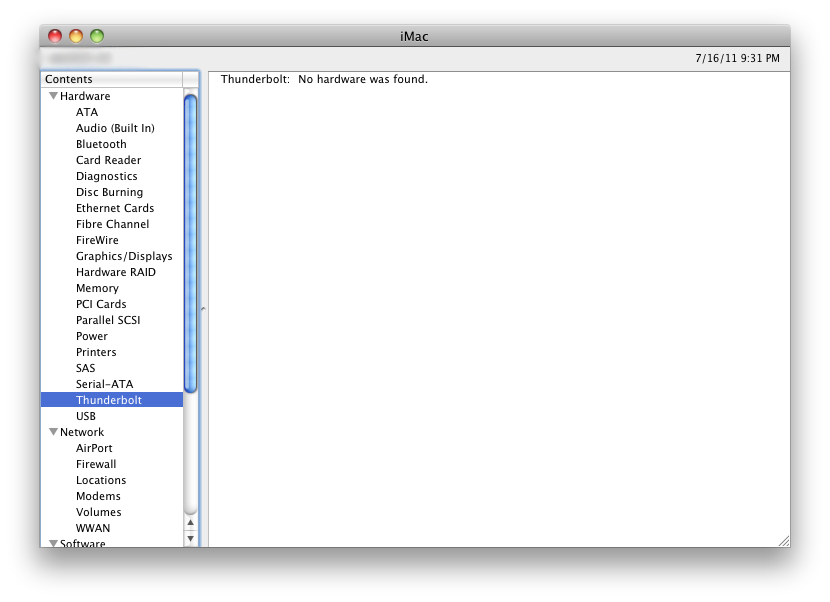The height and width of the screenshot is (602, 830).
Task: Open Hardware RAID section
Action: tap(116, 272)
